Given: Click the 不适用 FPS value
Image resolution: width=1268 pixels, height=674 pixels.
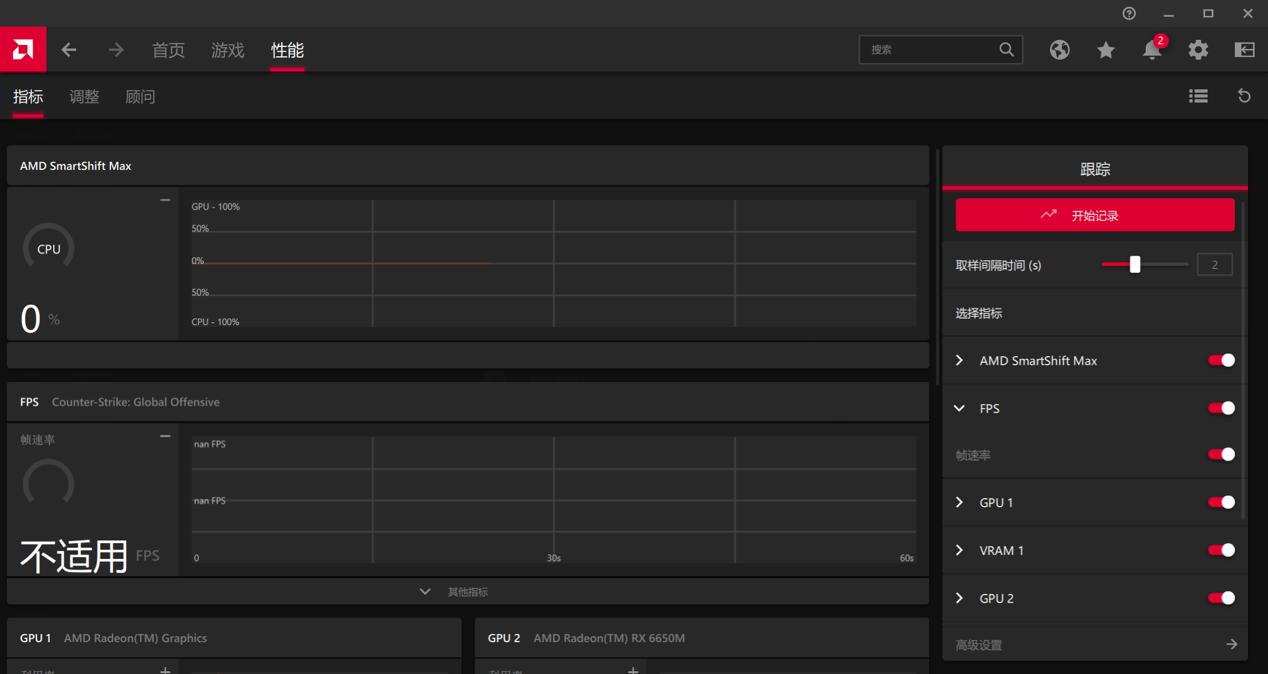Looking at the screenshot, I should click(x=74, y=556).
